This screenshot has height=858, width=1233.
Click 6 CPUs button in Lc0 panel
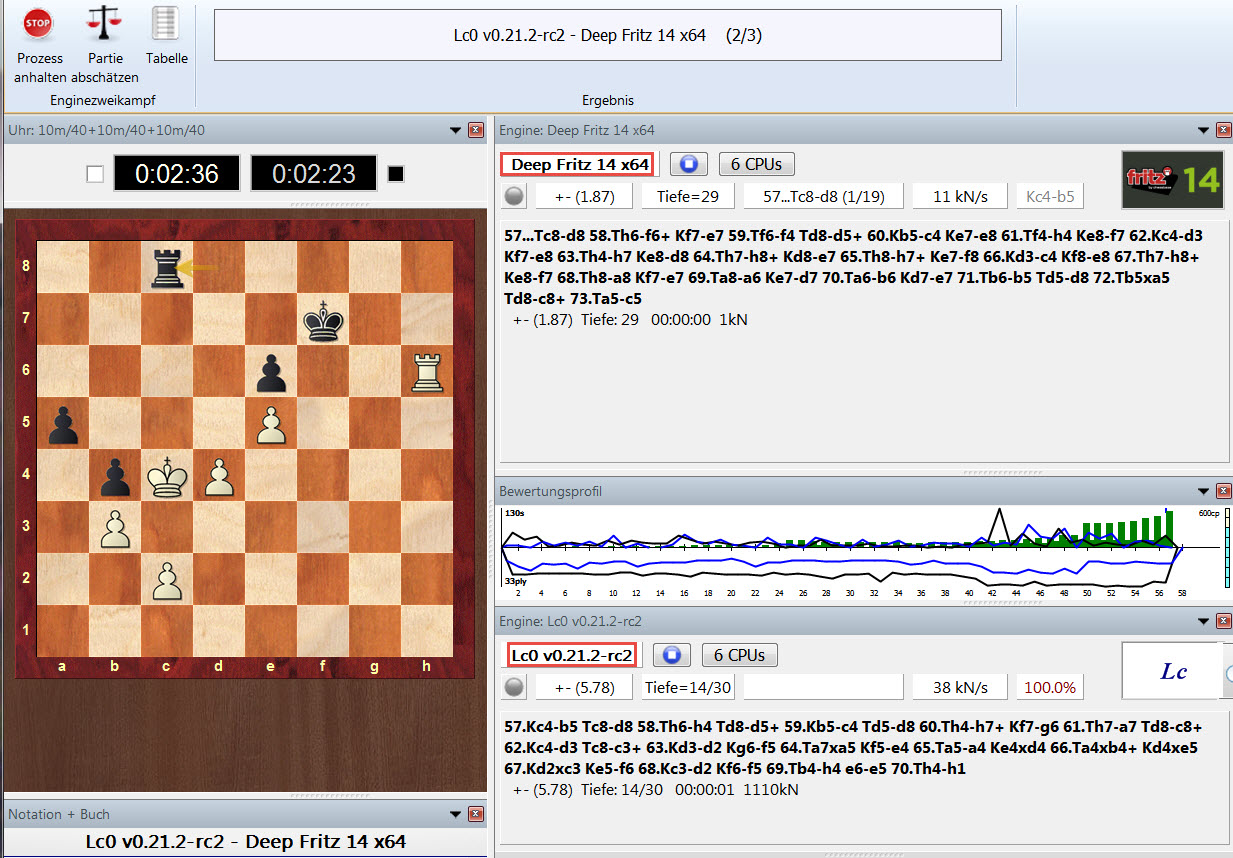[x=740, y=655]
